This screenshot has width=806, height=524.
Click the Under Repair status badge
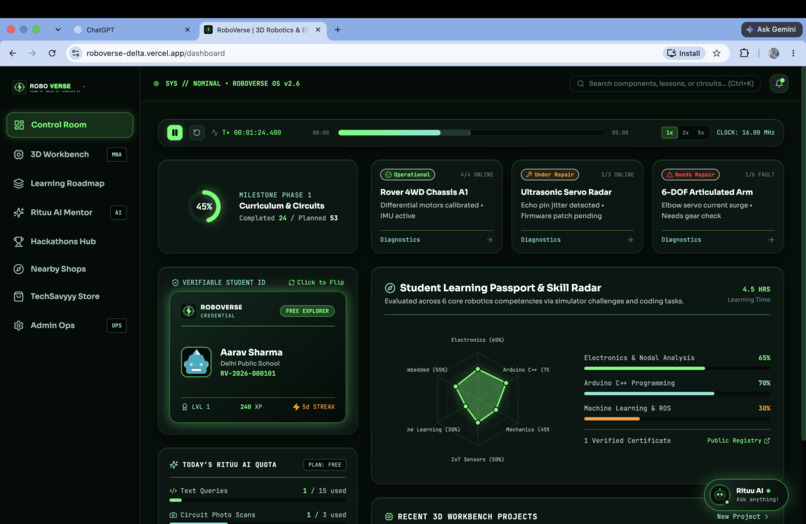pos(549,175)
